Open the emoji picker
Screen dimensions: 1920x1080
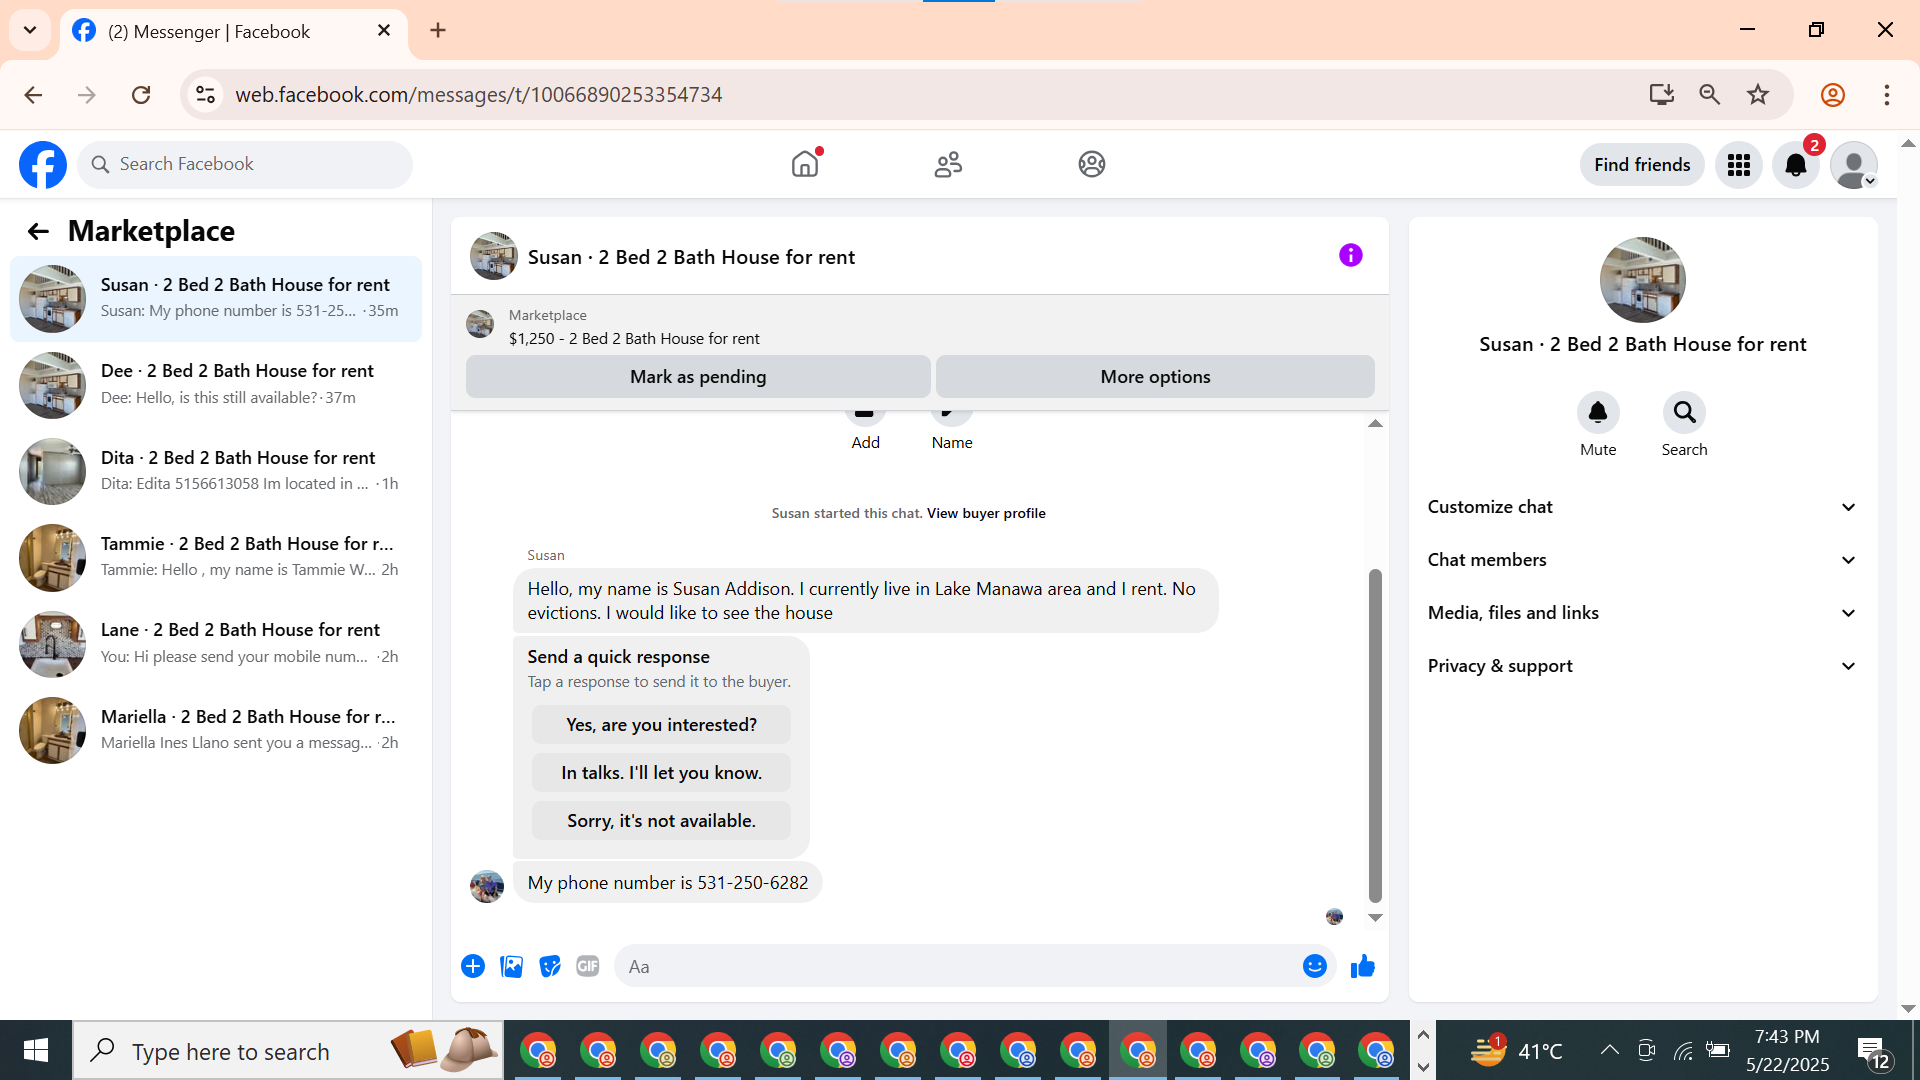pos(1315,966)
